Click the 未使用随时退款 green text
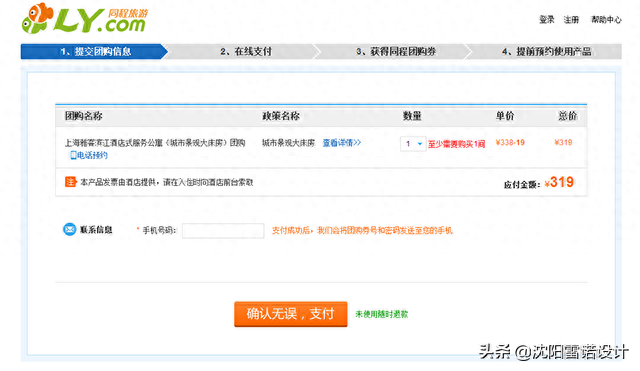640x371 pixels. click(x=382, y=314)
